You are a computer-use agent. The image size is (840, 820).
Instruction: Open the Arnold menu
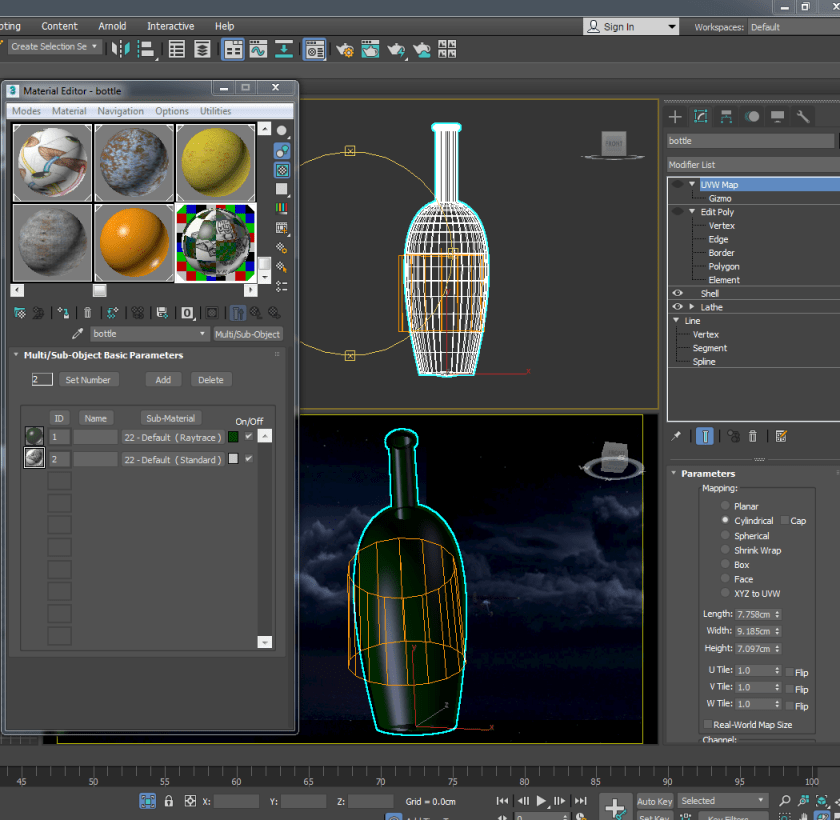(x=112, y=26)
